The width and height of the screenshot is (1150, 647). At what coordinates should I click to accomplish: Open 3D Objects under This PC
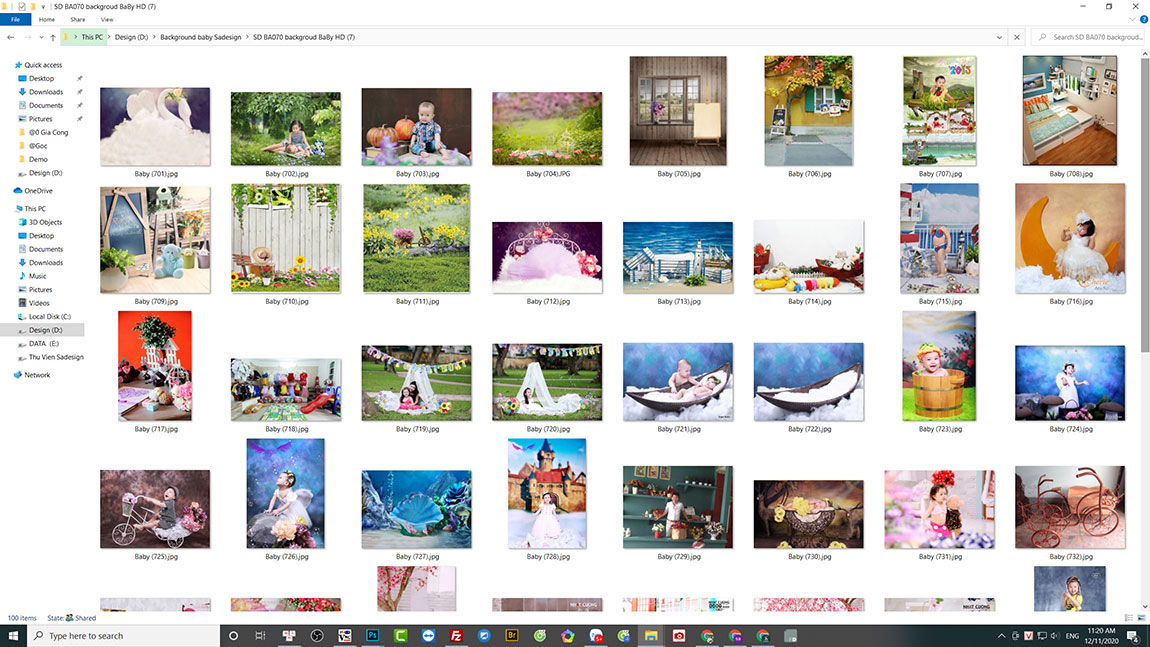pyautogui.click(x=45, y=222)
